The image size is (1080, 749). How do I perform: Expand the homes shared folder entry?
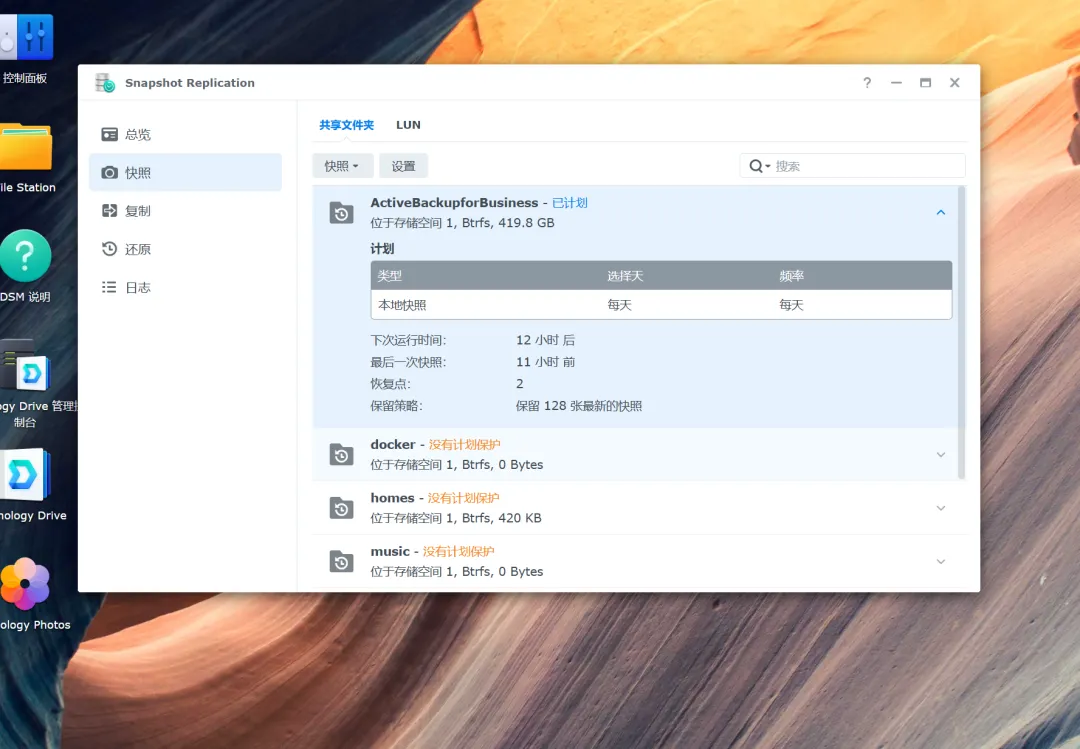pyautogui.click(x=940, y=508)
